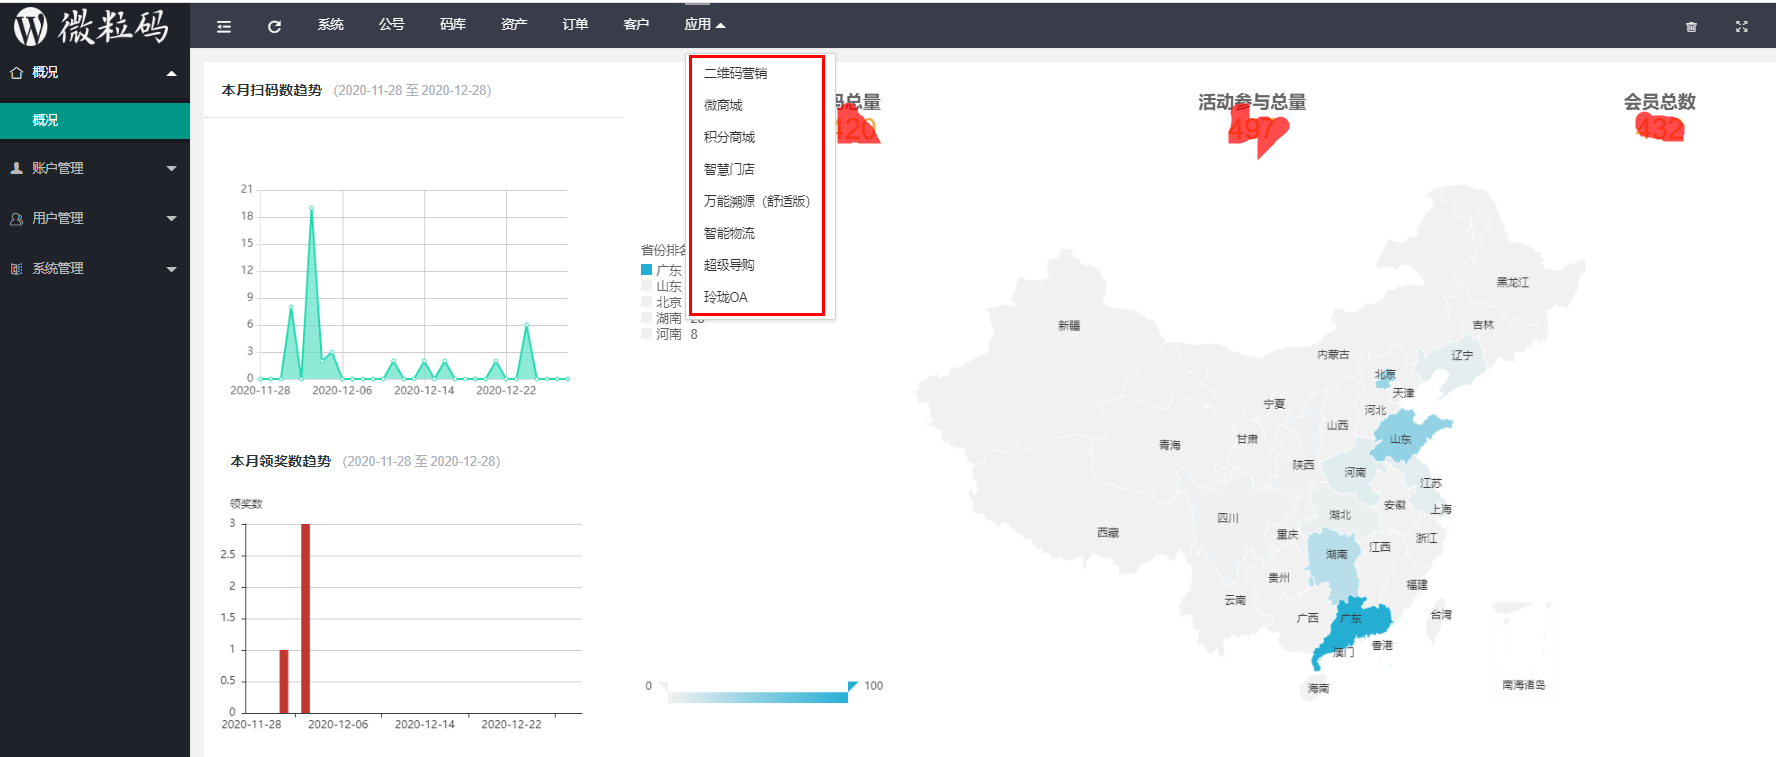The image size is (1776, 757).
Task: Click the person icon beside 账户管理
Action: click(x=16, y=168)
